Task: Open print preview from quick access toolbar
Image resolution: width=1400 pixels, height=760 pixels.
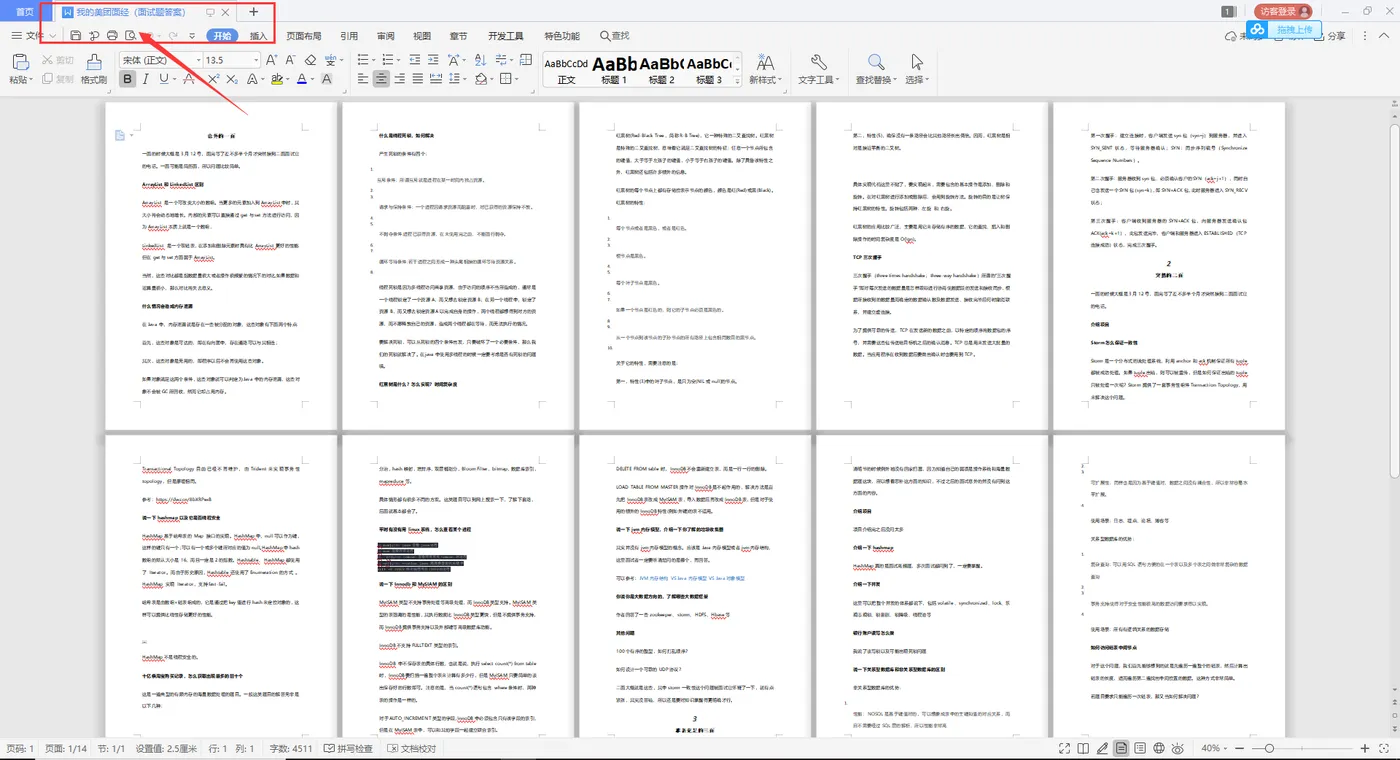Action: (x=130, y=36)
